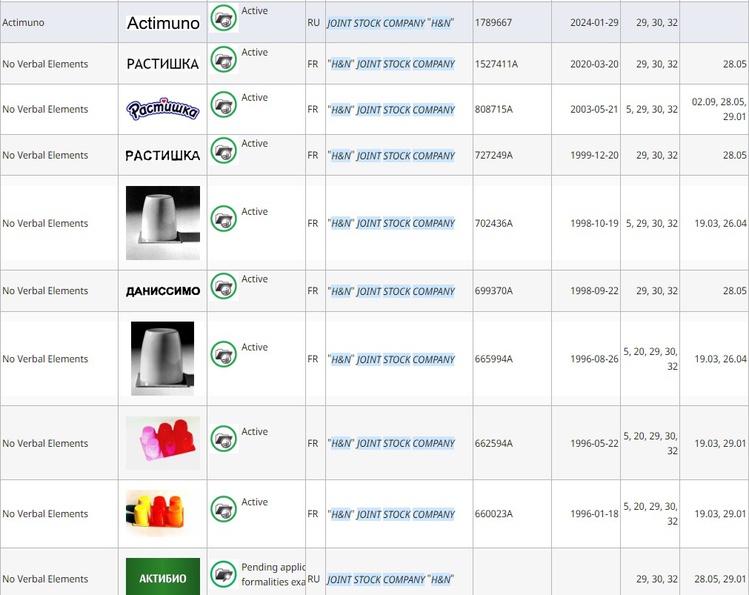749x595 pixels.
Task: Click the status icon in the 699370A row
Action: 224,287
